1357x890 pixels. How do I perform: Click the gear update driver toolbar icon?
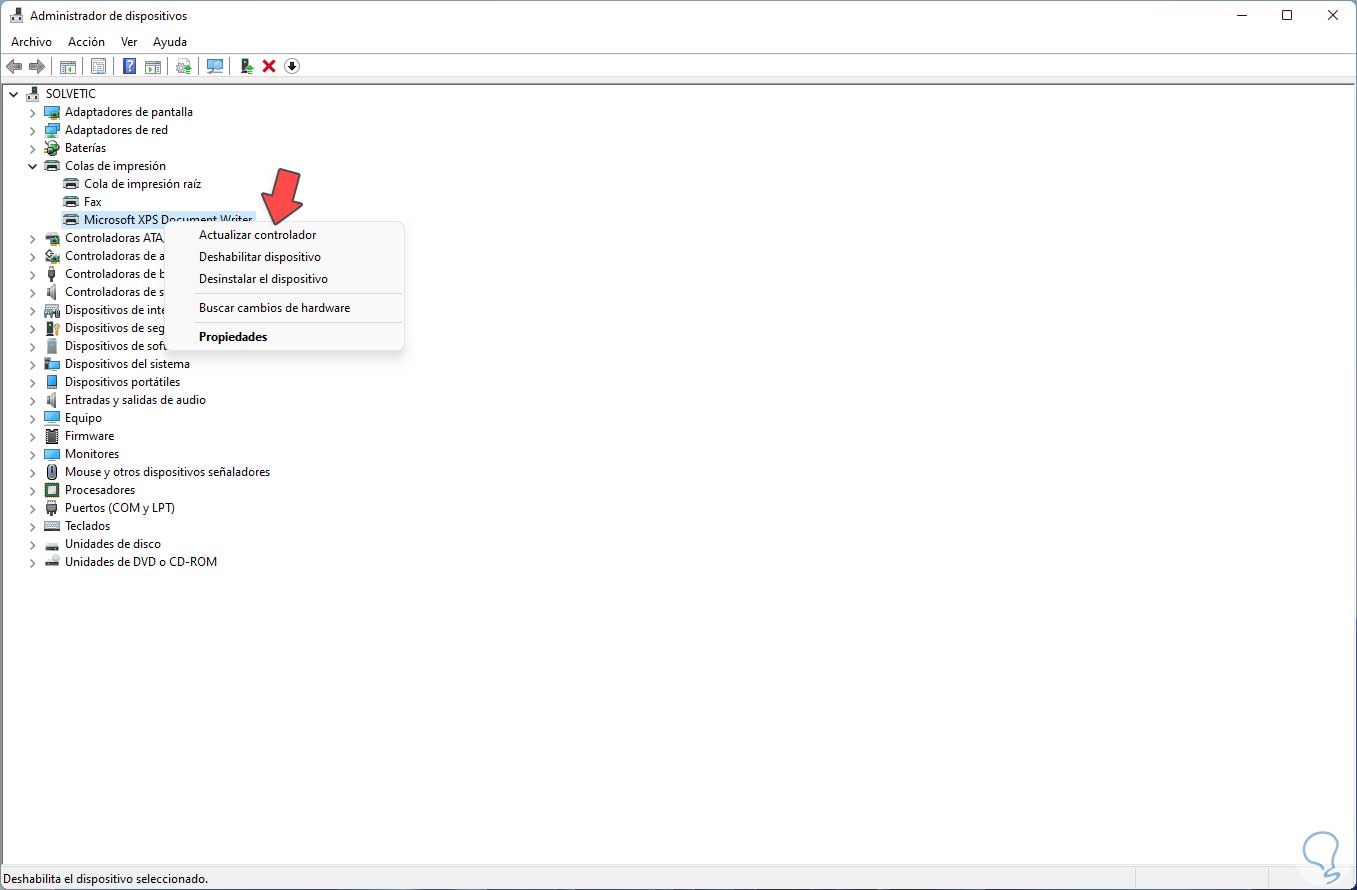tap(184, 66)
